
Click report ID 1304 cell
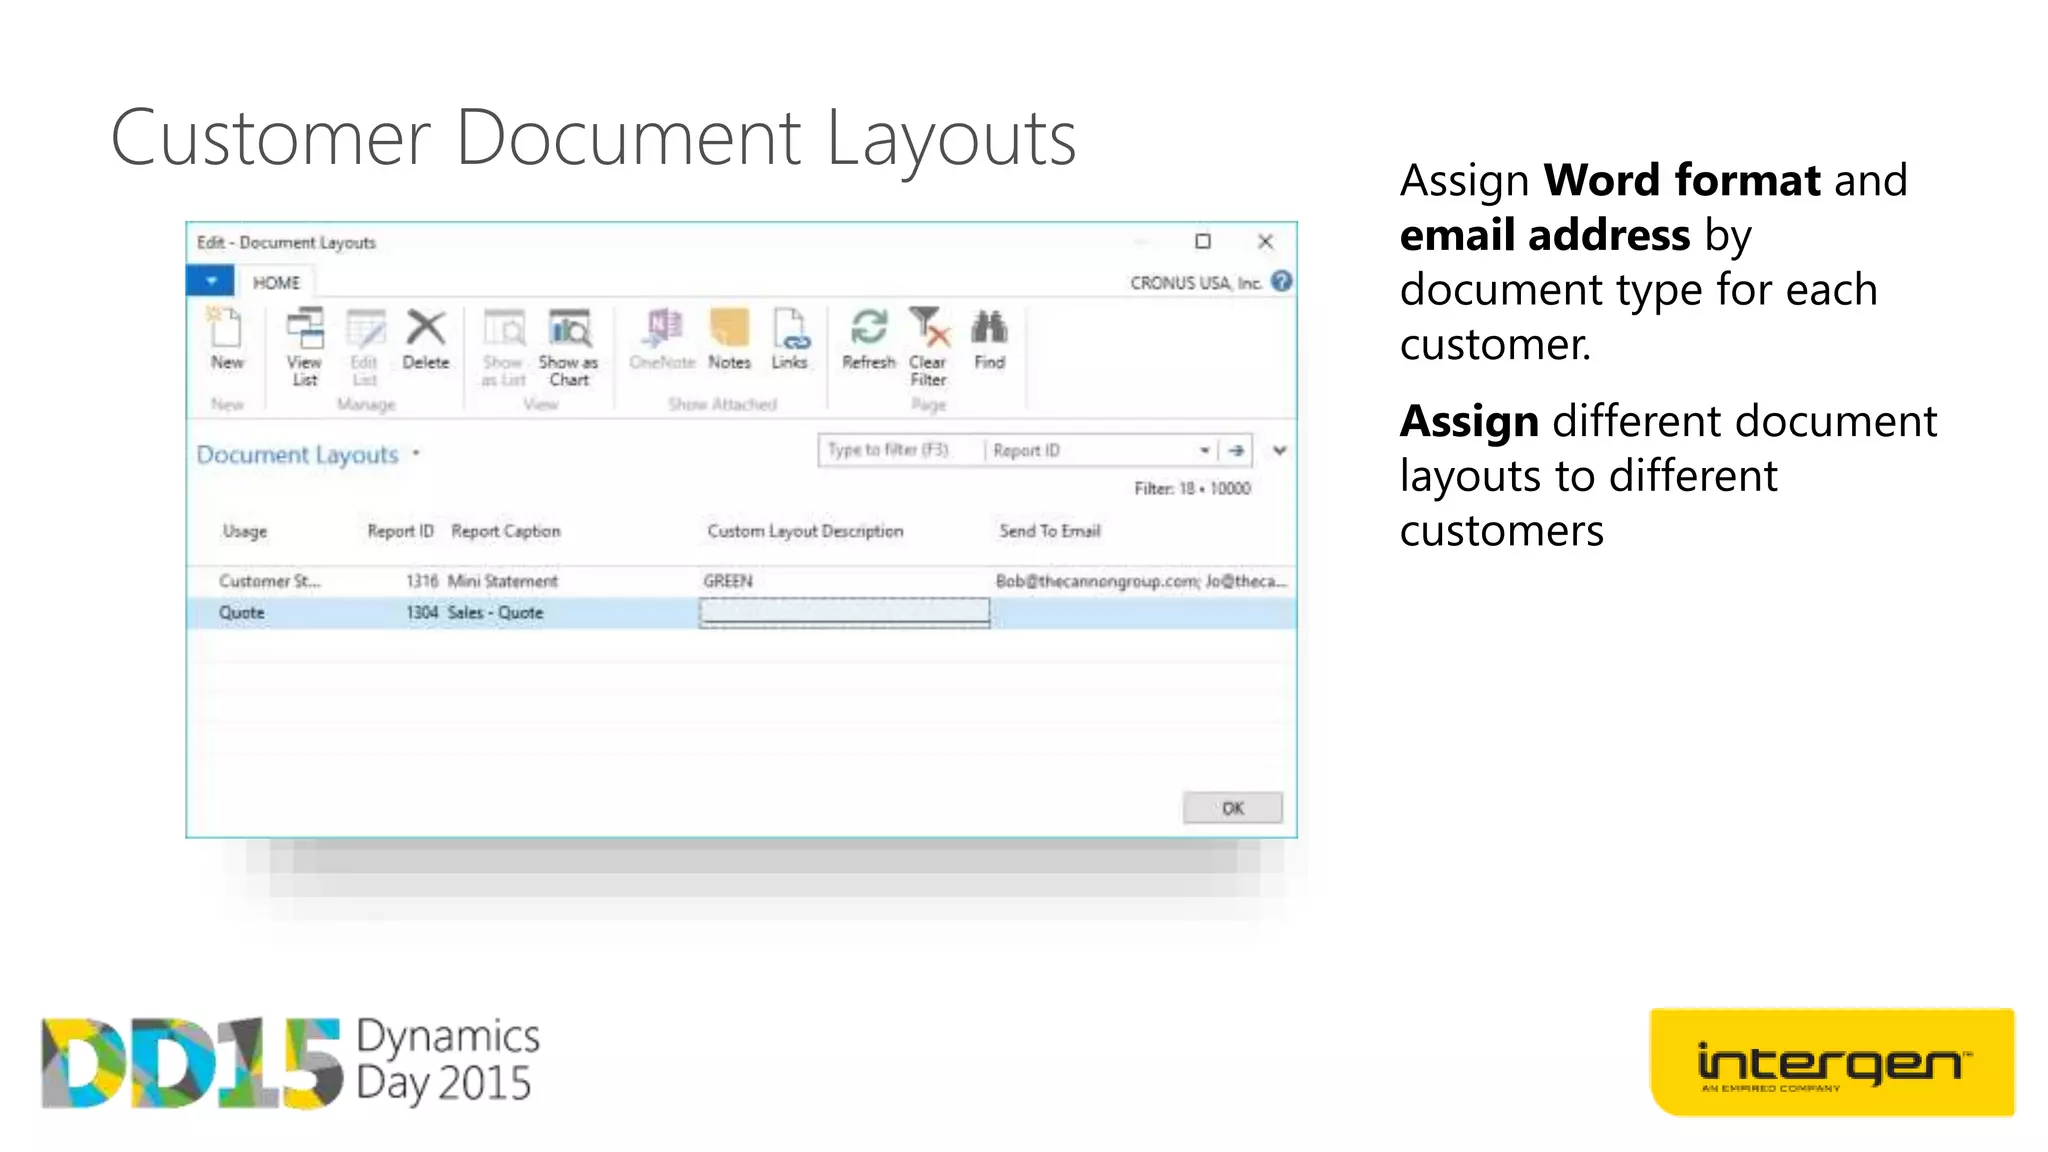tap(422, 613)
